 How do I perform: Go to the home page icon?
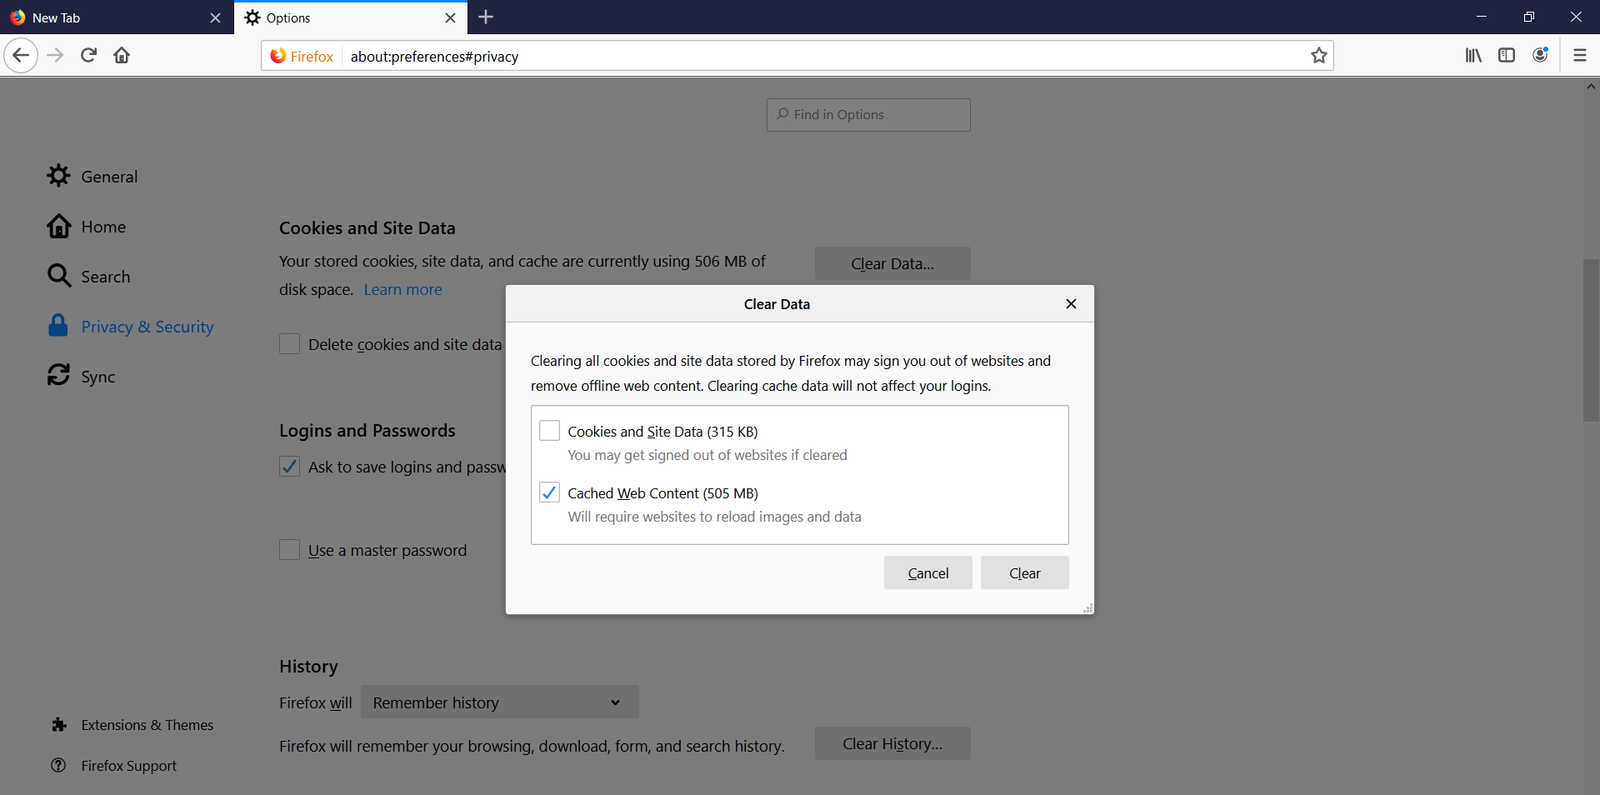point(122,56)
